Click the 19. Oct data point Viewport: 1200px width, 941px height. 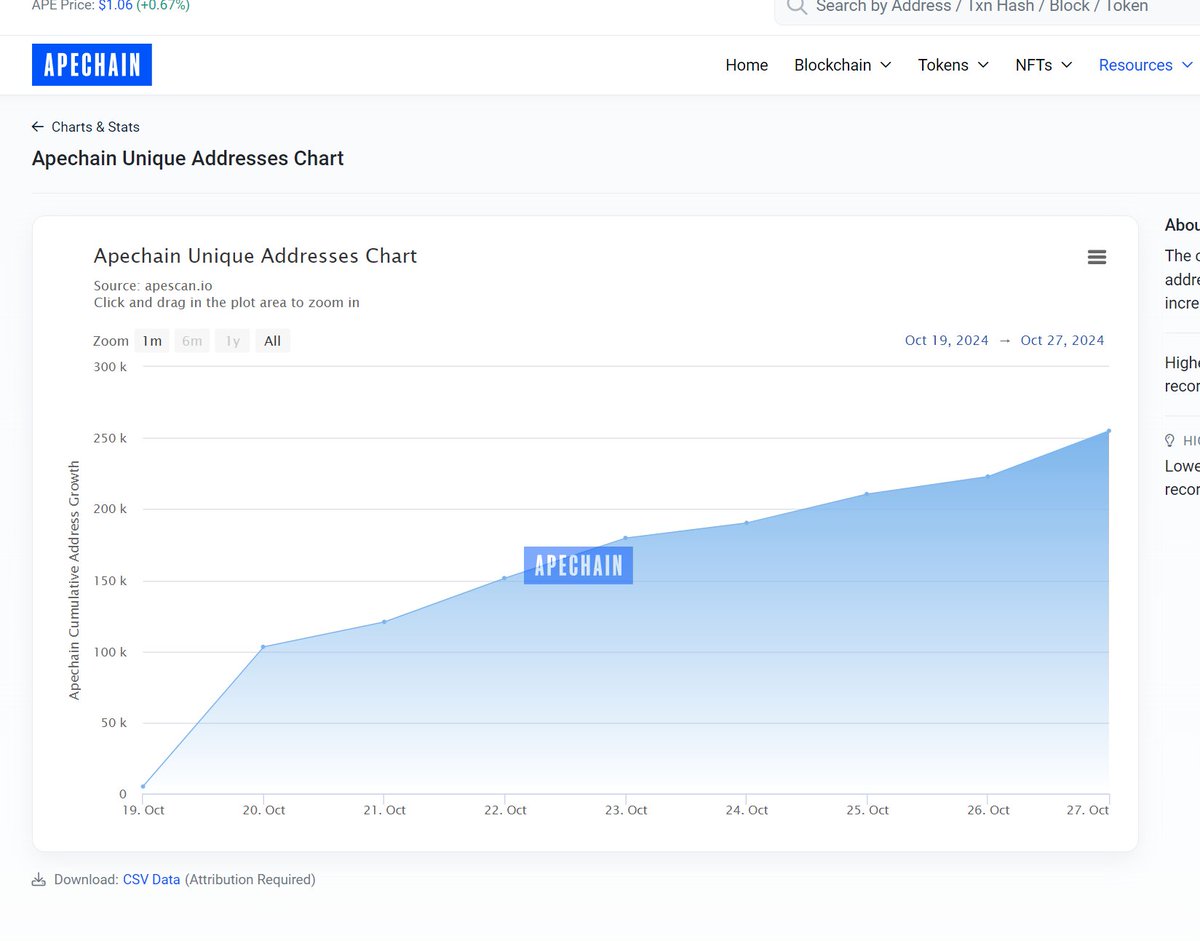(x=143, y=787)
